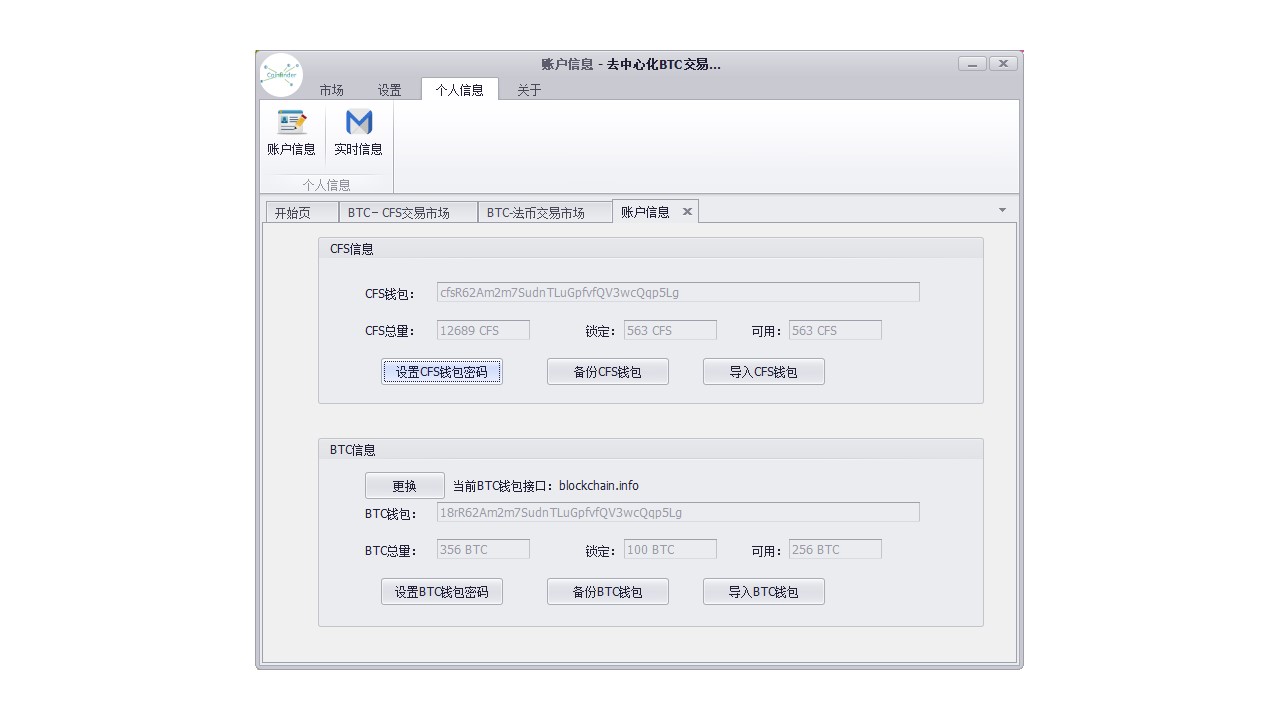Image resolution: width=1280 pixels, height=720 pixels.
Task: Click 备份CFS钱包 button
Action: 608,372
